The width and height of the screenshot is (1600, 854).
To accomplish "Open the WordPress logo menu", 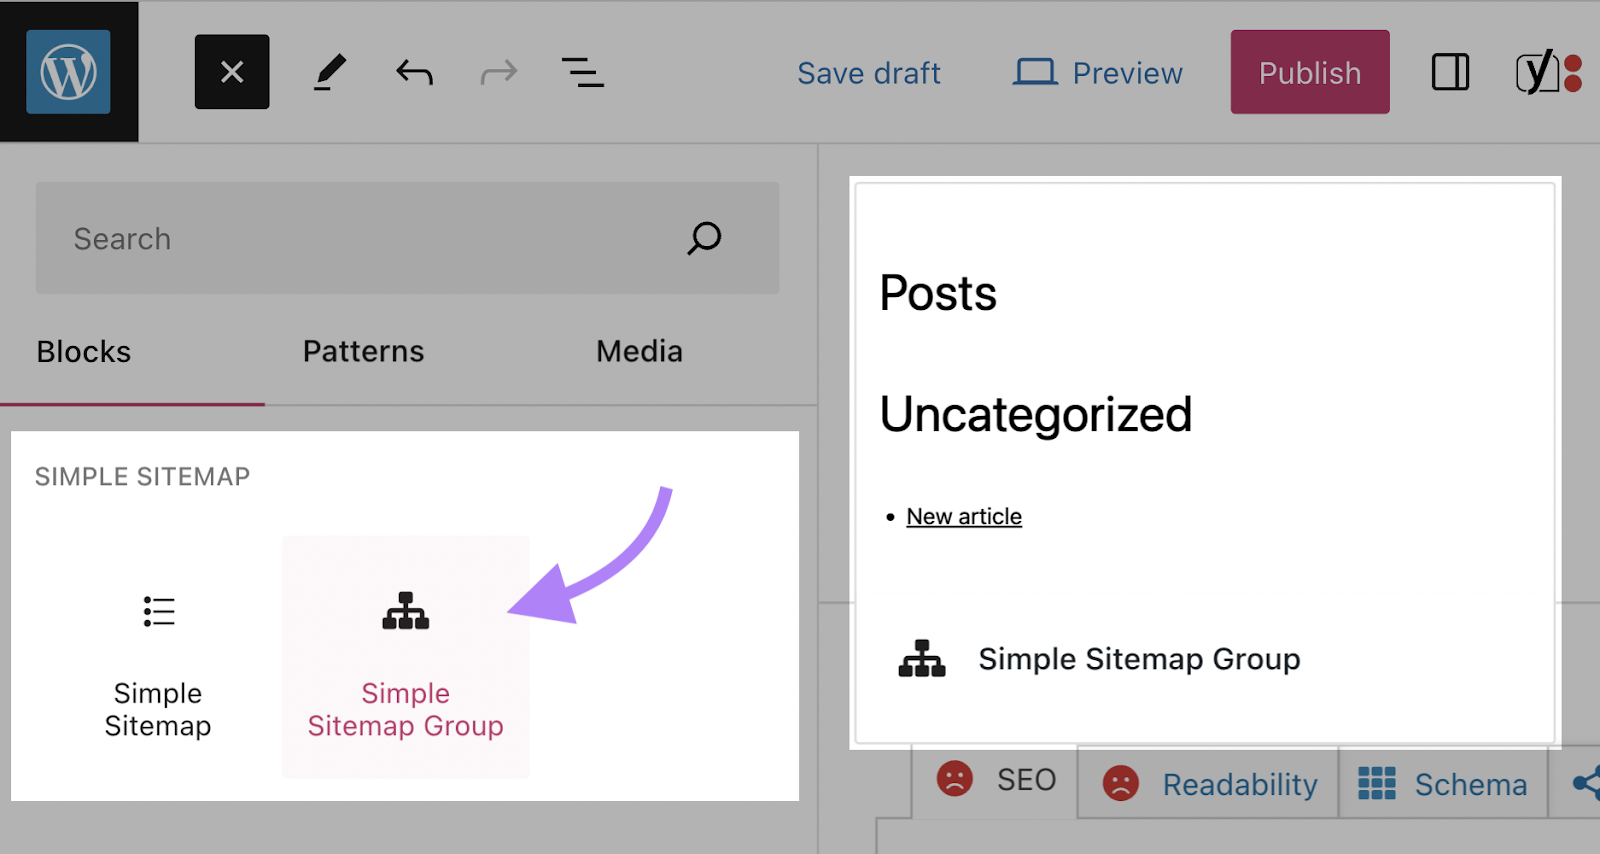I will (69, 71).
